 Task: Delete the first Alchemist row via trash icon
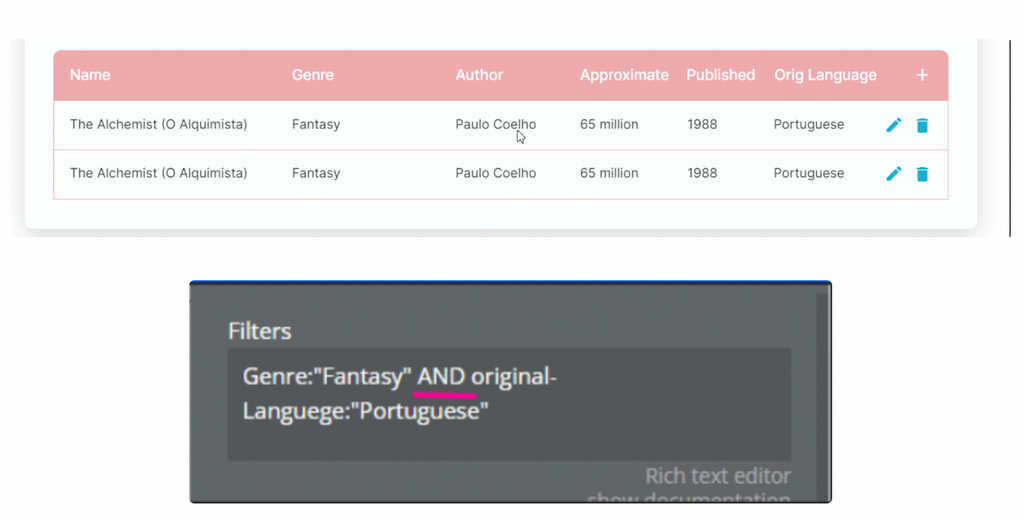pos(922,125)
